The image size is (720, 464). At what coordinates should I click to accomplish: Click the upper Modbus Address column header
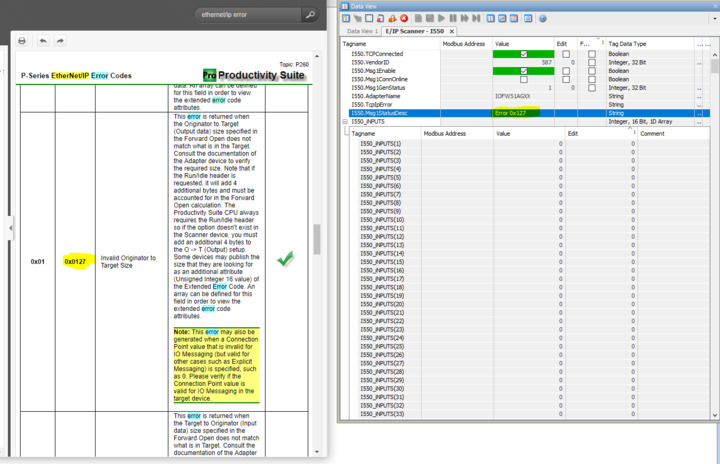click(x=466, y=44)
